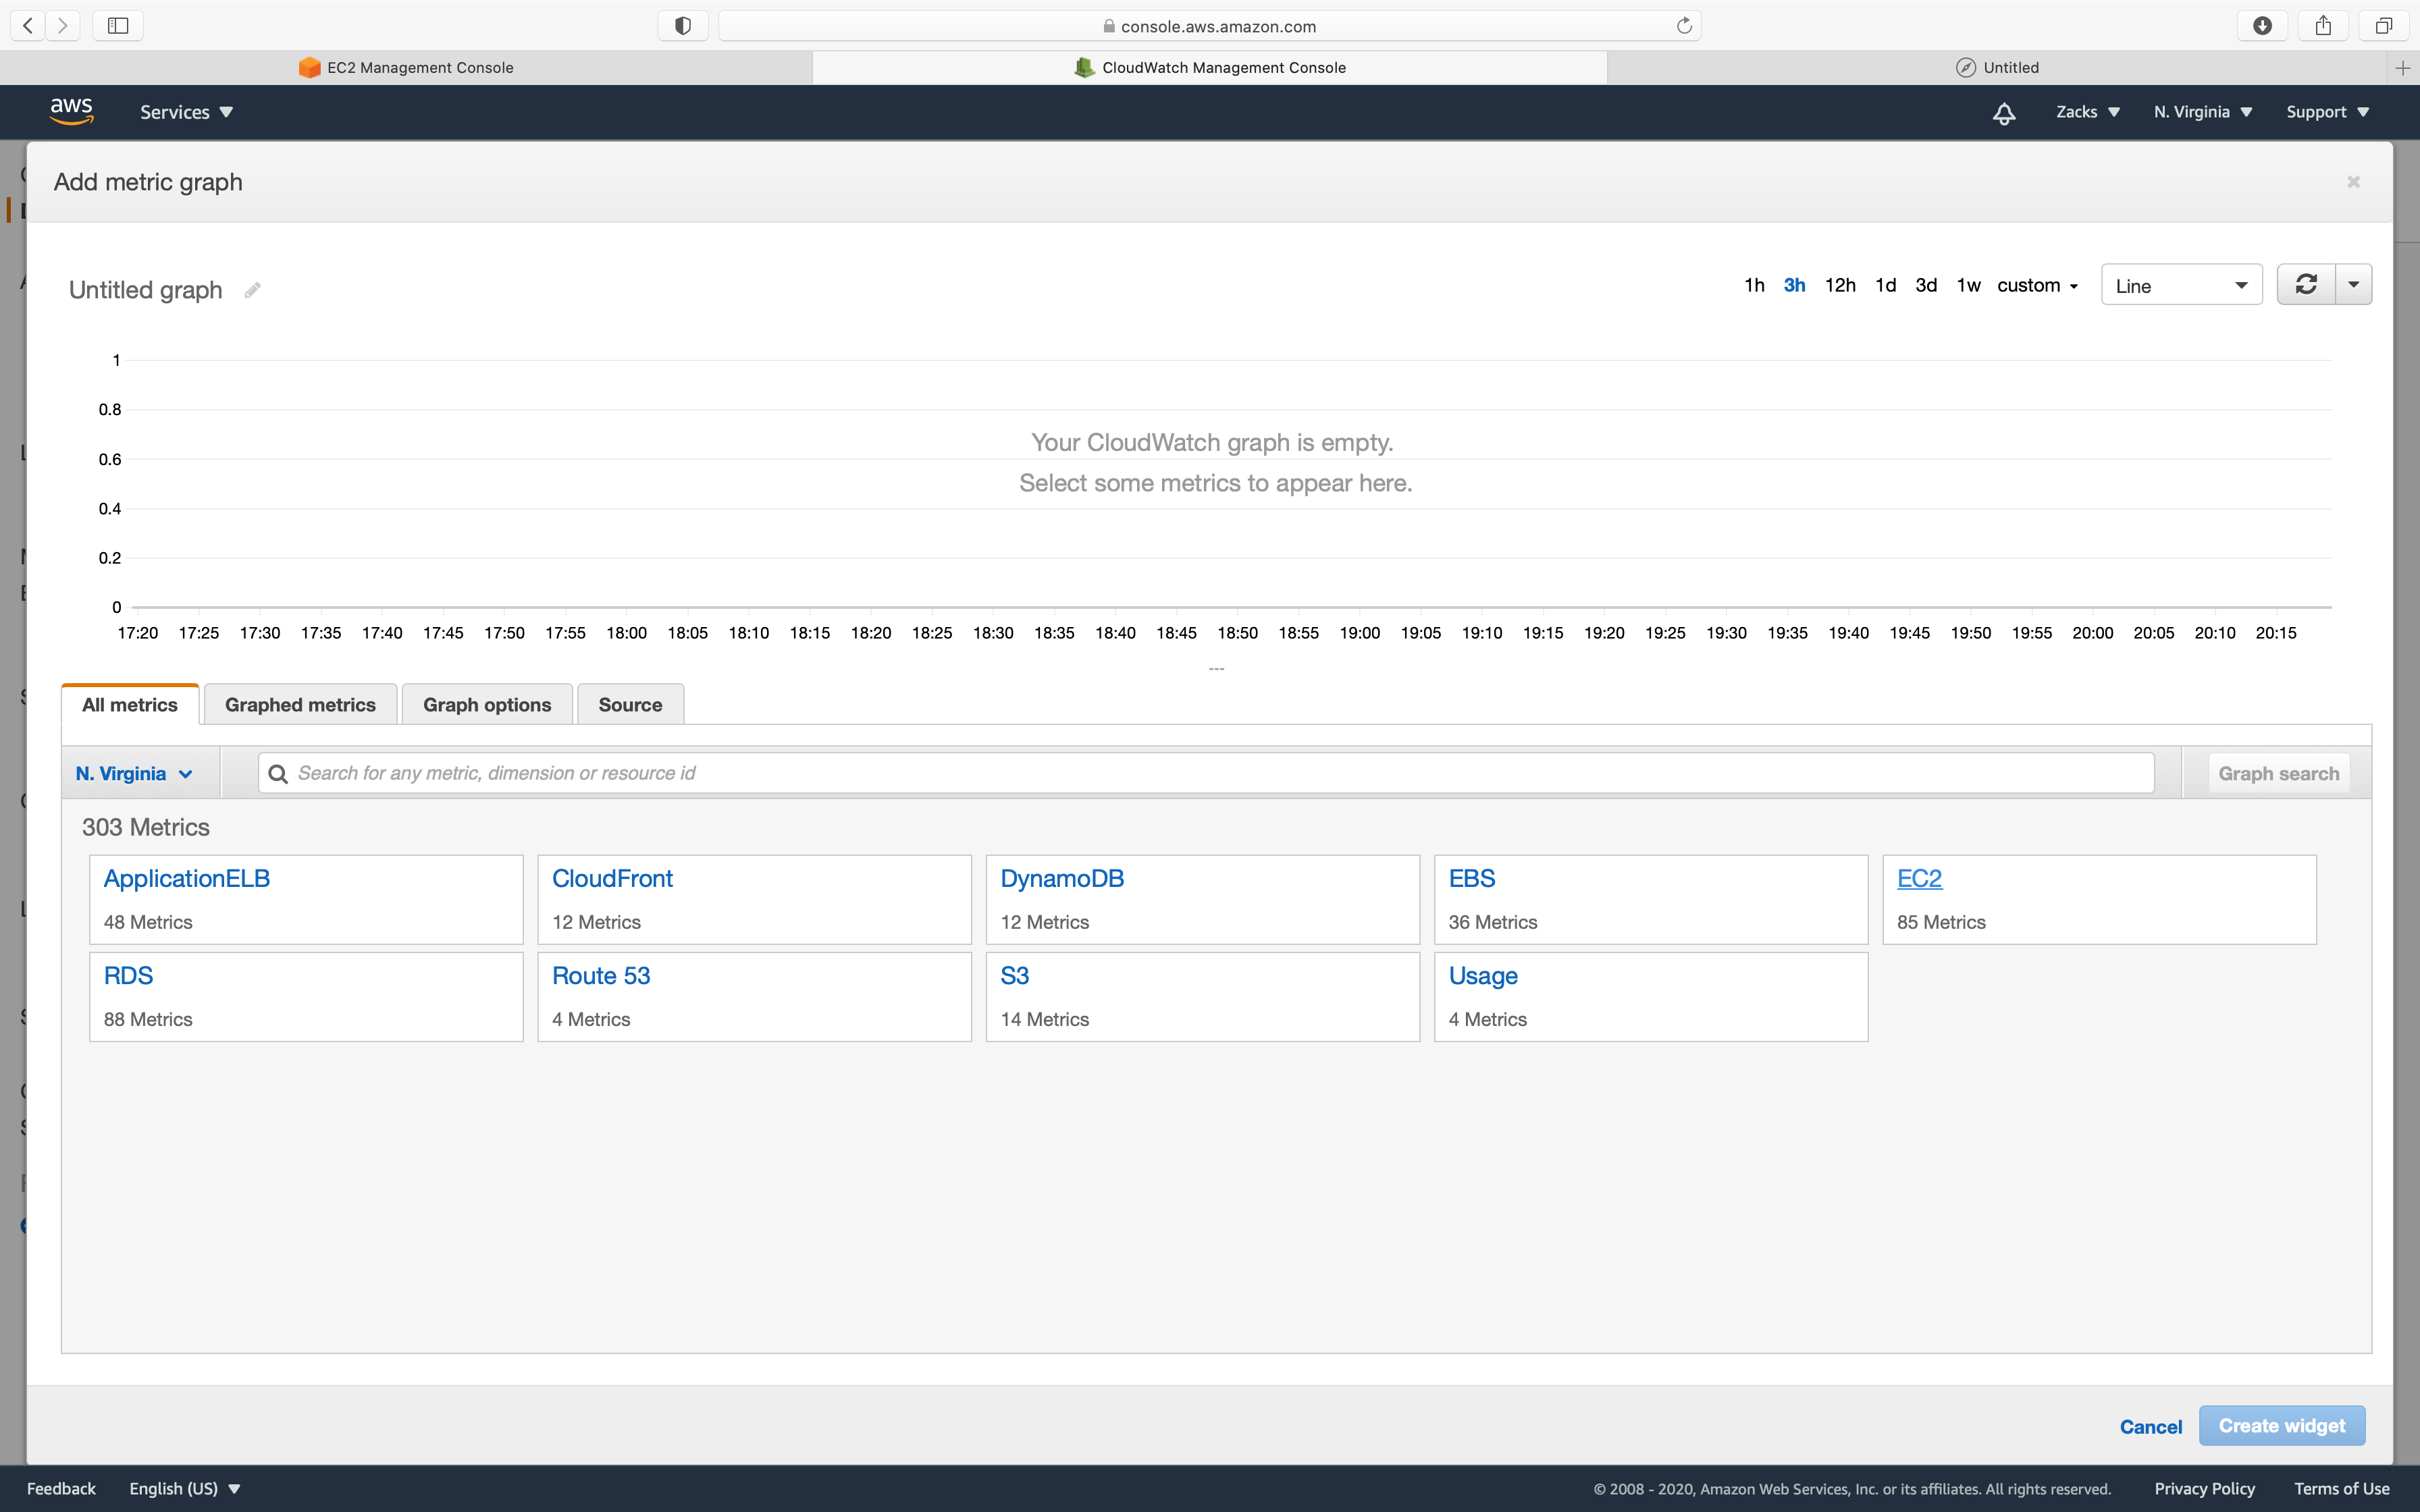Reload the page in address bar

pyautogui.click(x=1684, y=26)
